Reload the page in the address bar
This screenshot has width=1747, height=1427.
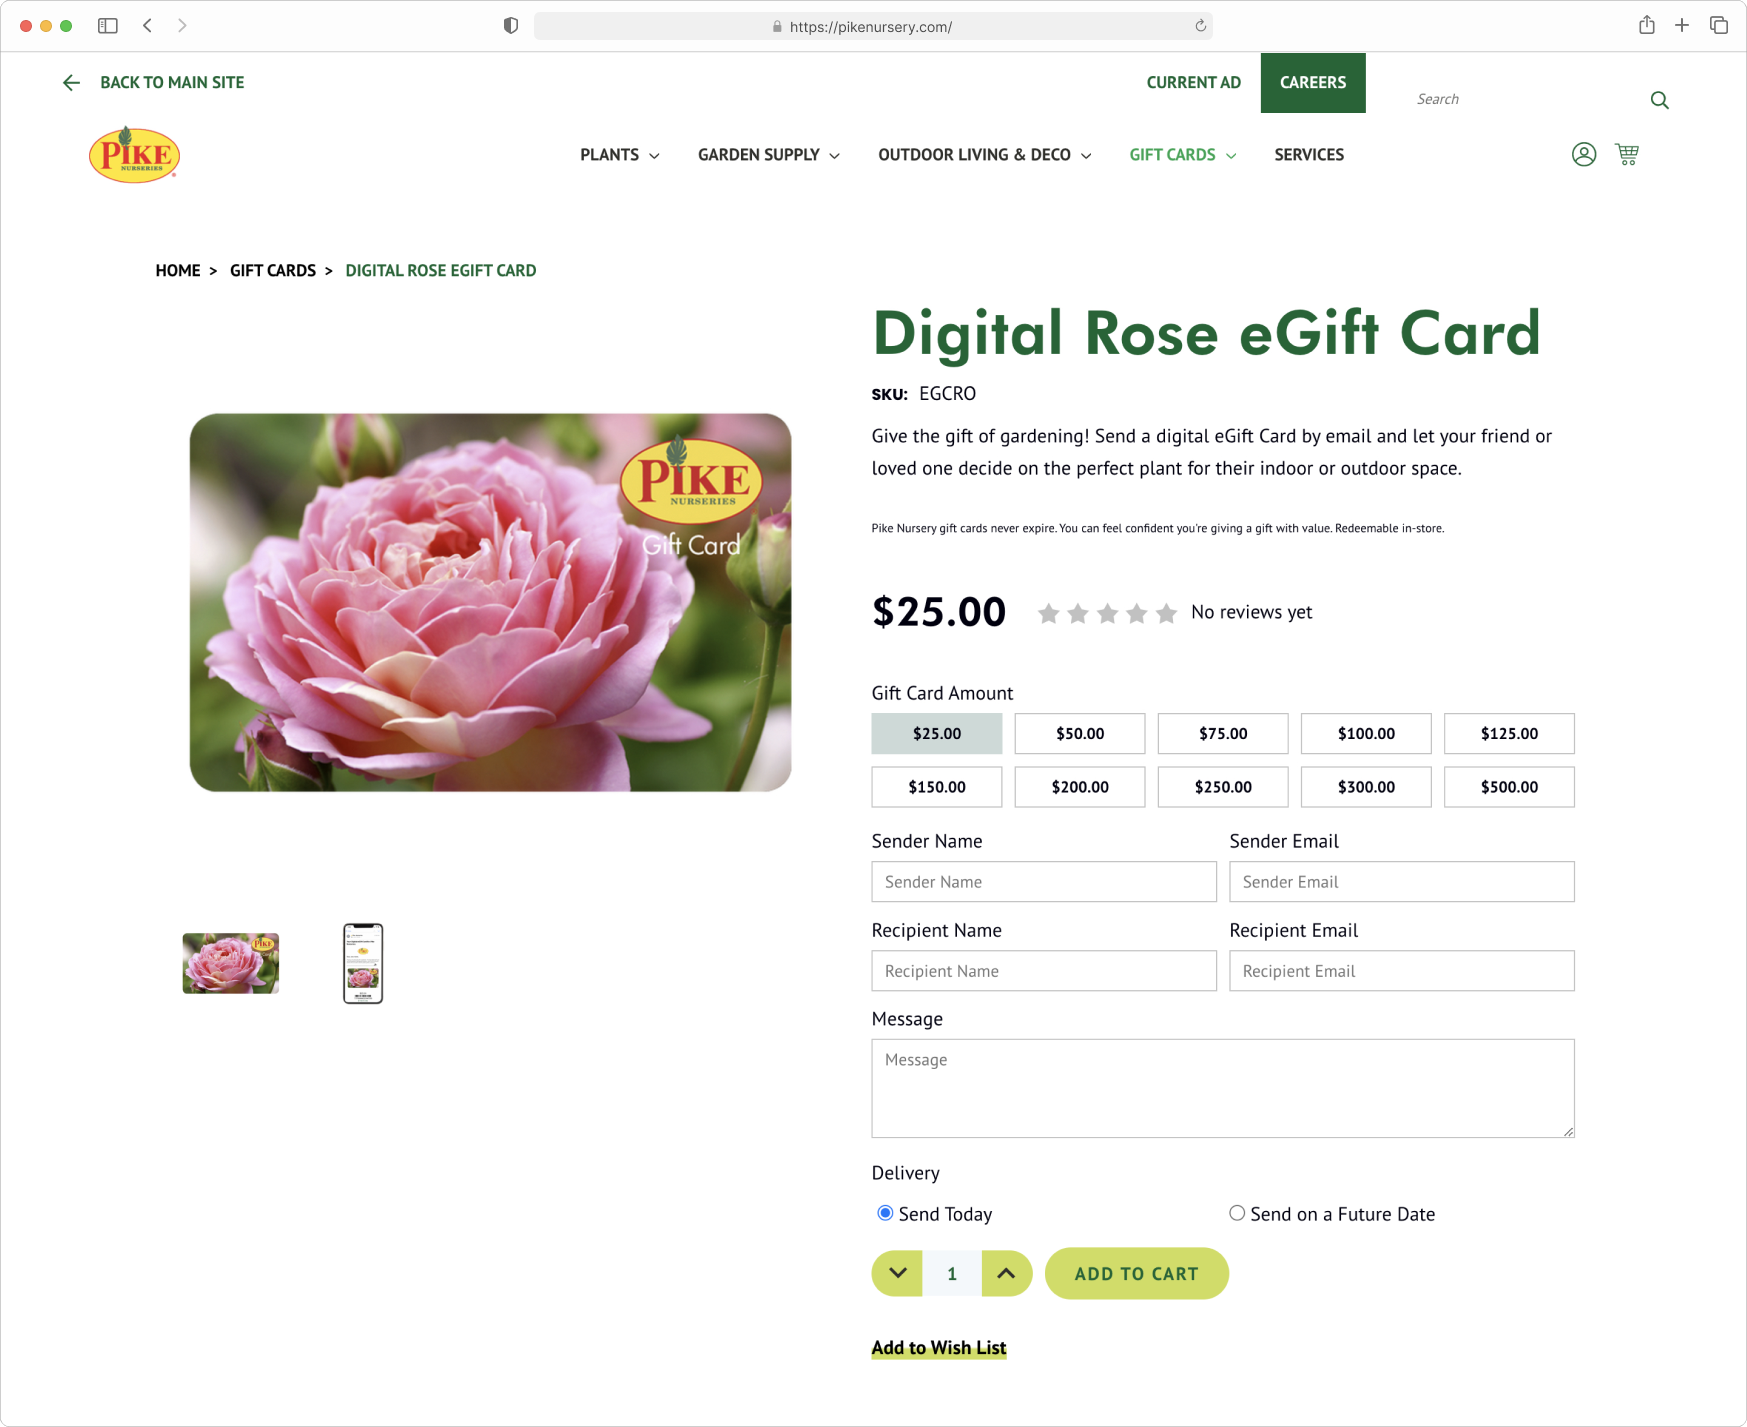coord(1200,26)
